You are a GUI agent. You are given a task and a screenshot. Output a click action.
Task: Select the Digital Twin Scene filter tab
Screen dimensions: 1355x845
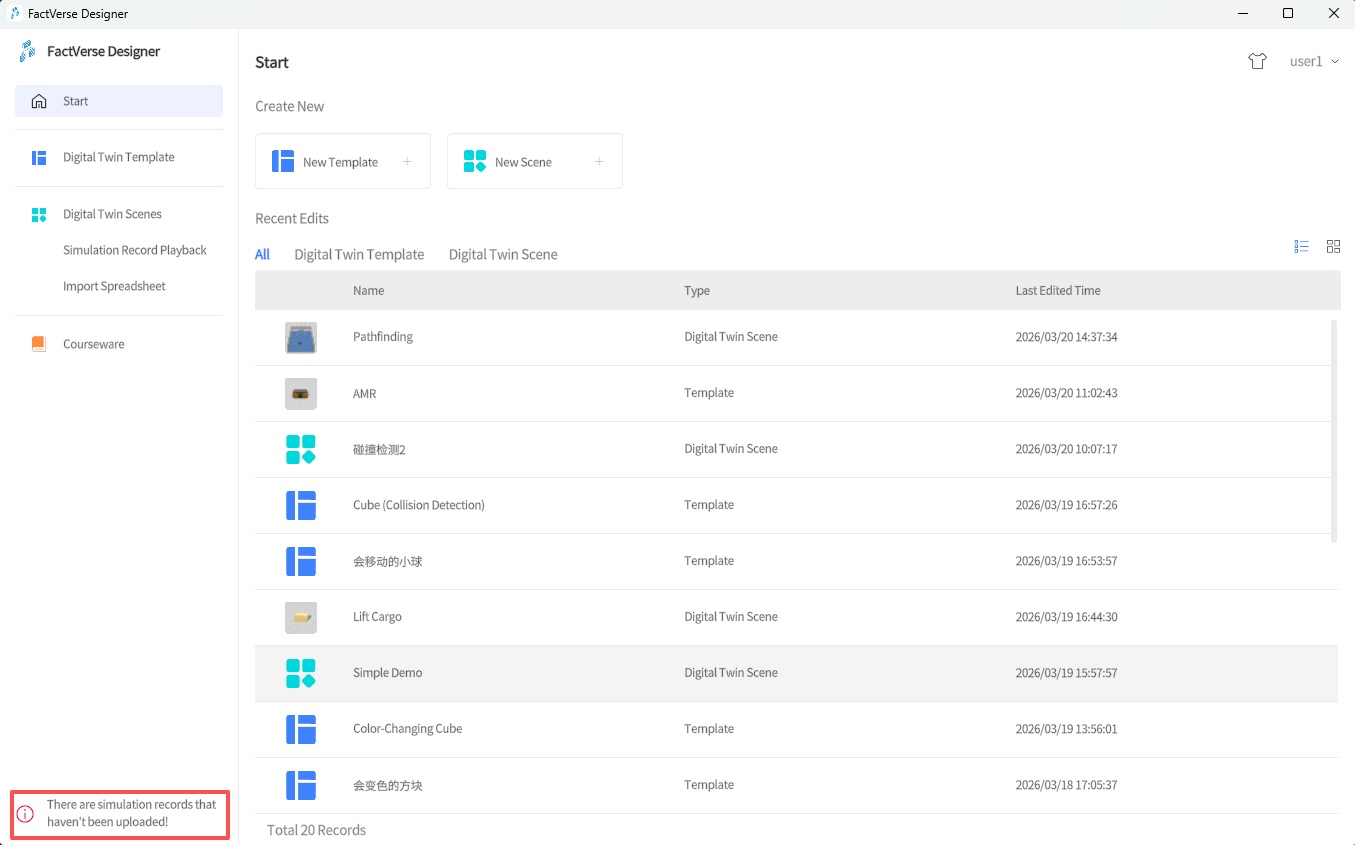point(503,254)
